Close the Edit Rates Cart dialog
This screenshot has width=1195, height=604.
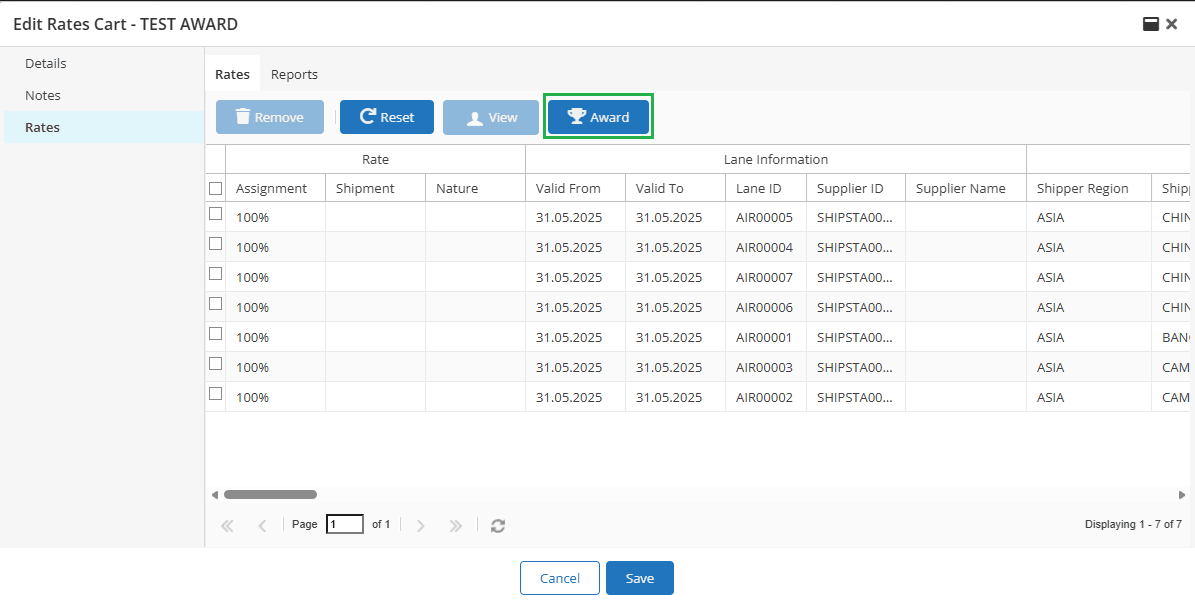pos(1172,24)
